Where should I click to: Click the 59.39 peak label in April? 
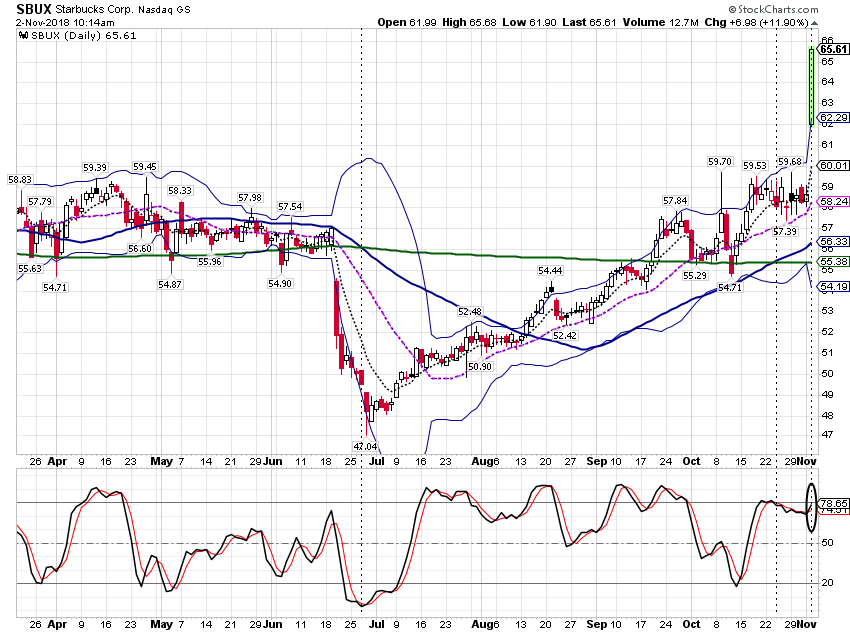click(95, 167)
